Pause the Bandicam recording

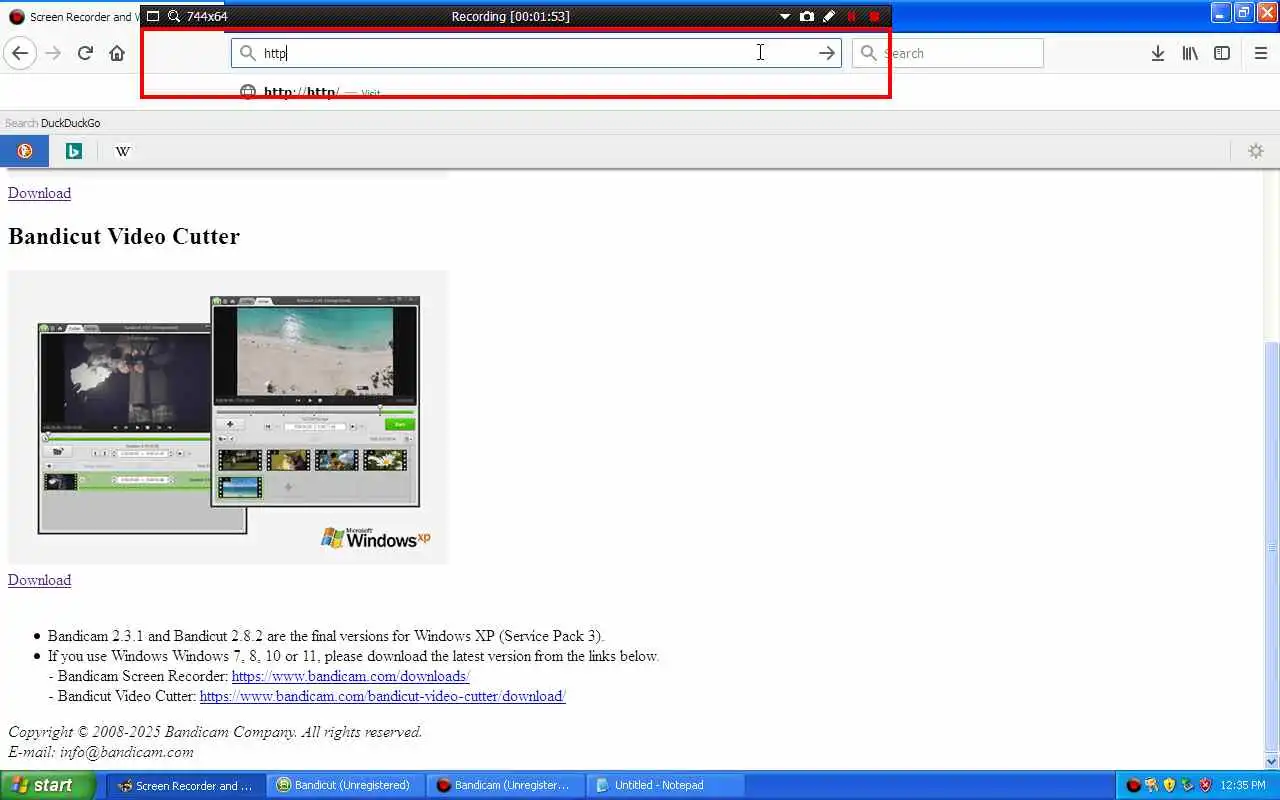point(851,16)
